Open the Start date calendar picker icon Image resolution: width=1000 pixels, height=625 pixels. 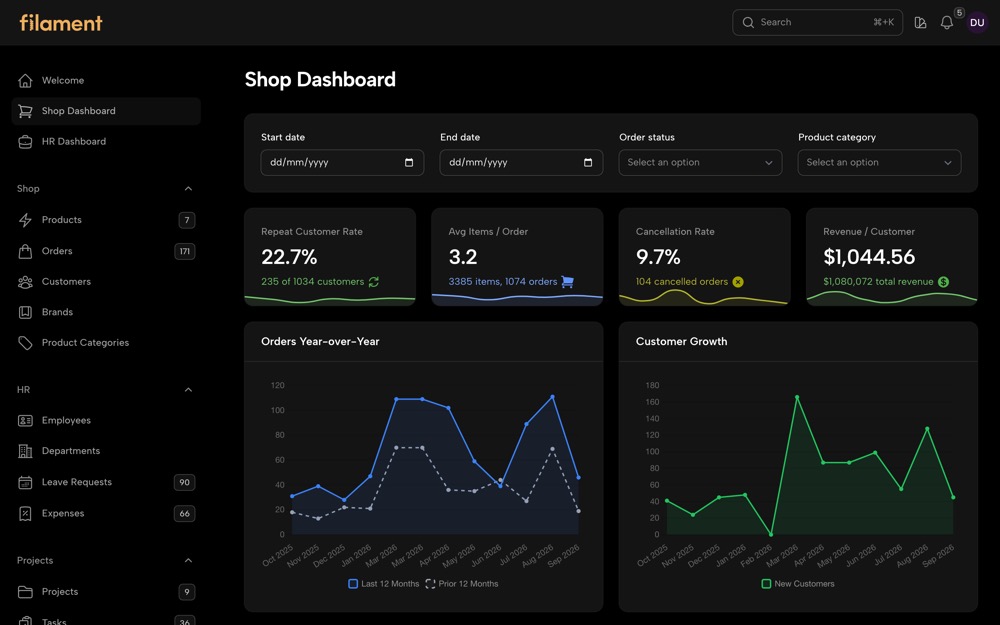click(409, 163)
